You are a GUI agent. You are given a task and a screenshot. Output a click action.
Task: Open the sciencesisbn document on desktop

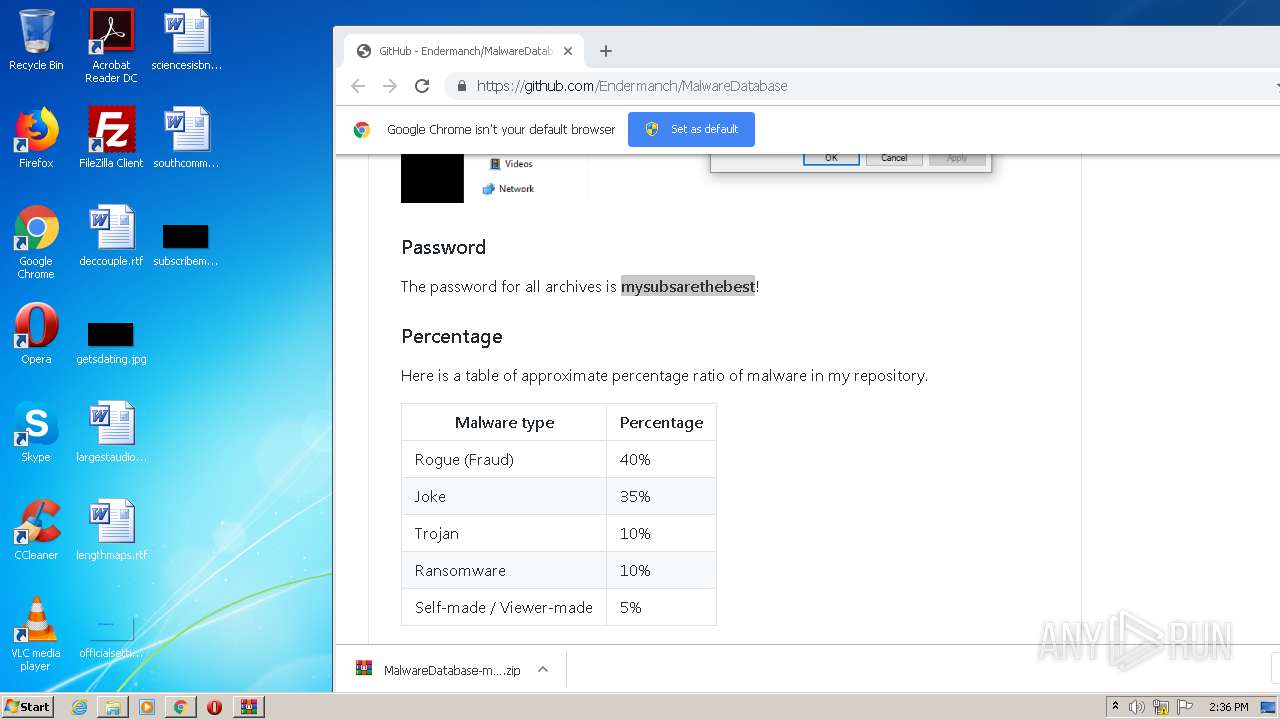coord(186,41)
